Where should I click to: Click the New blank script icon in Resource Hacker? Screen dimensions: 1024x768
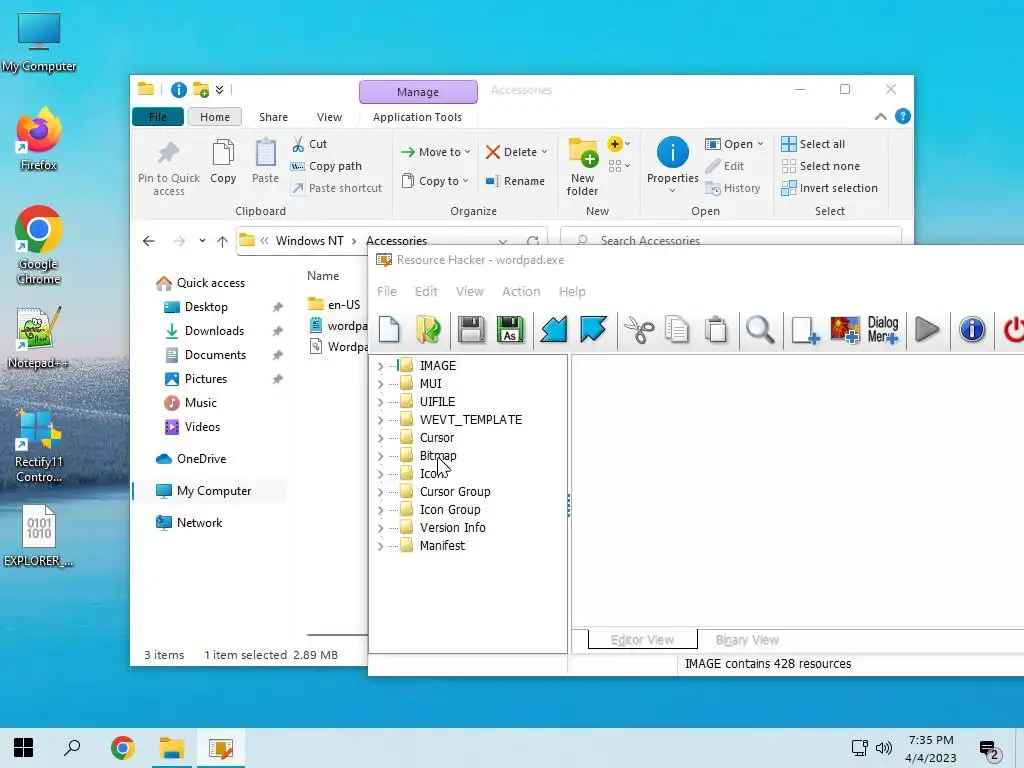[x=389, y=329]
